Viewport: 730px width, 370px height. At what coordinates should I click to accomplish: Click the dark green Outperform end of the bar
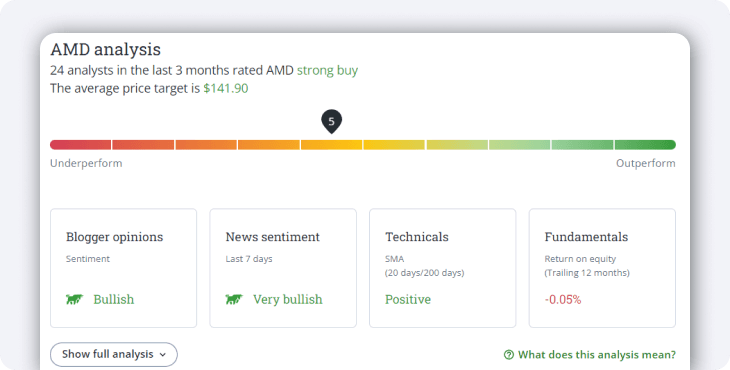tap(645, 145)
